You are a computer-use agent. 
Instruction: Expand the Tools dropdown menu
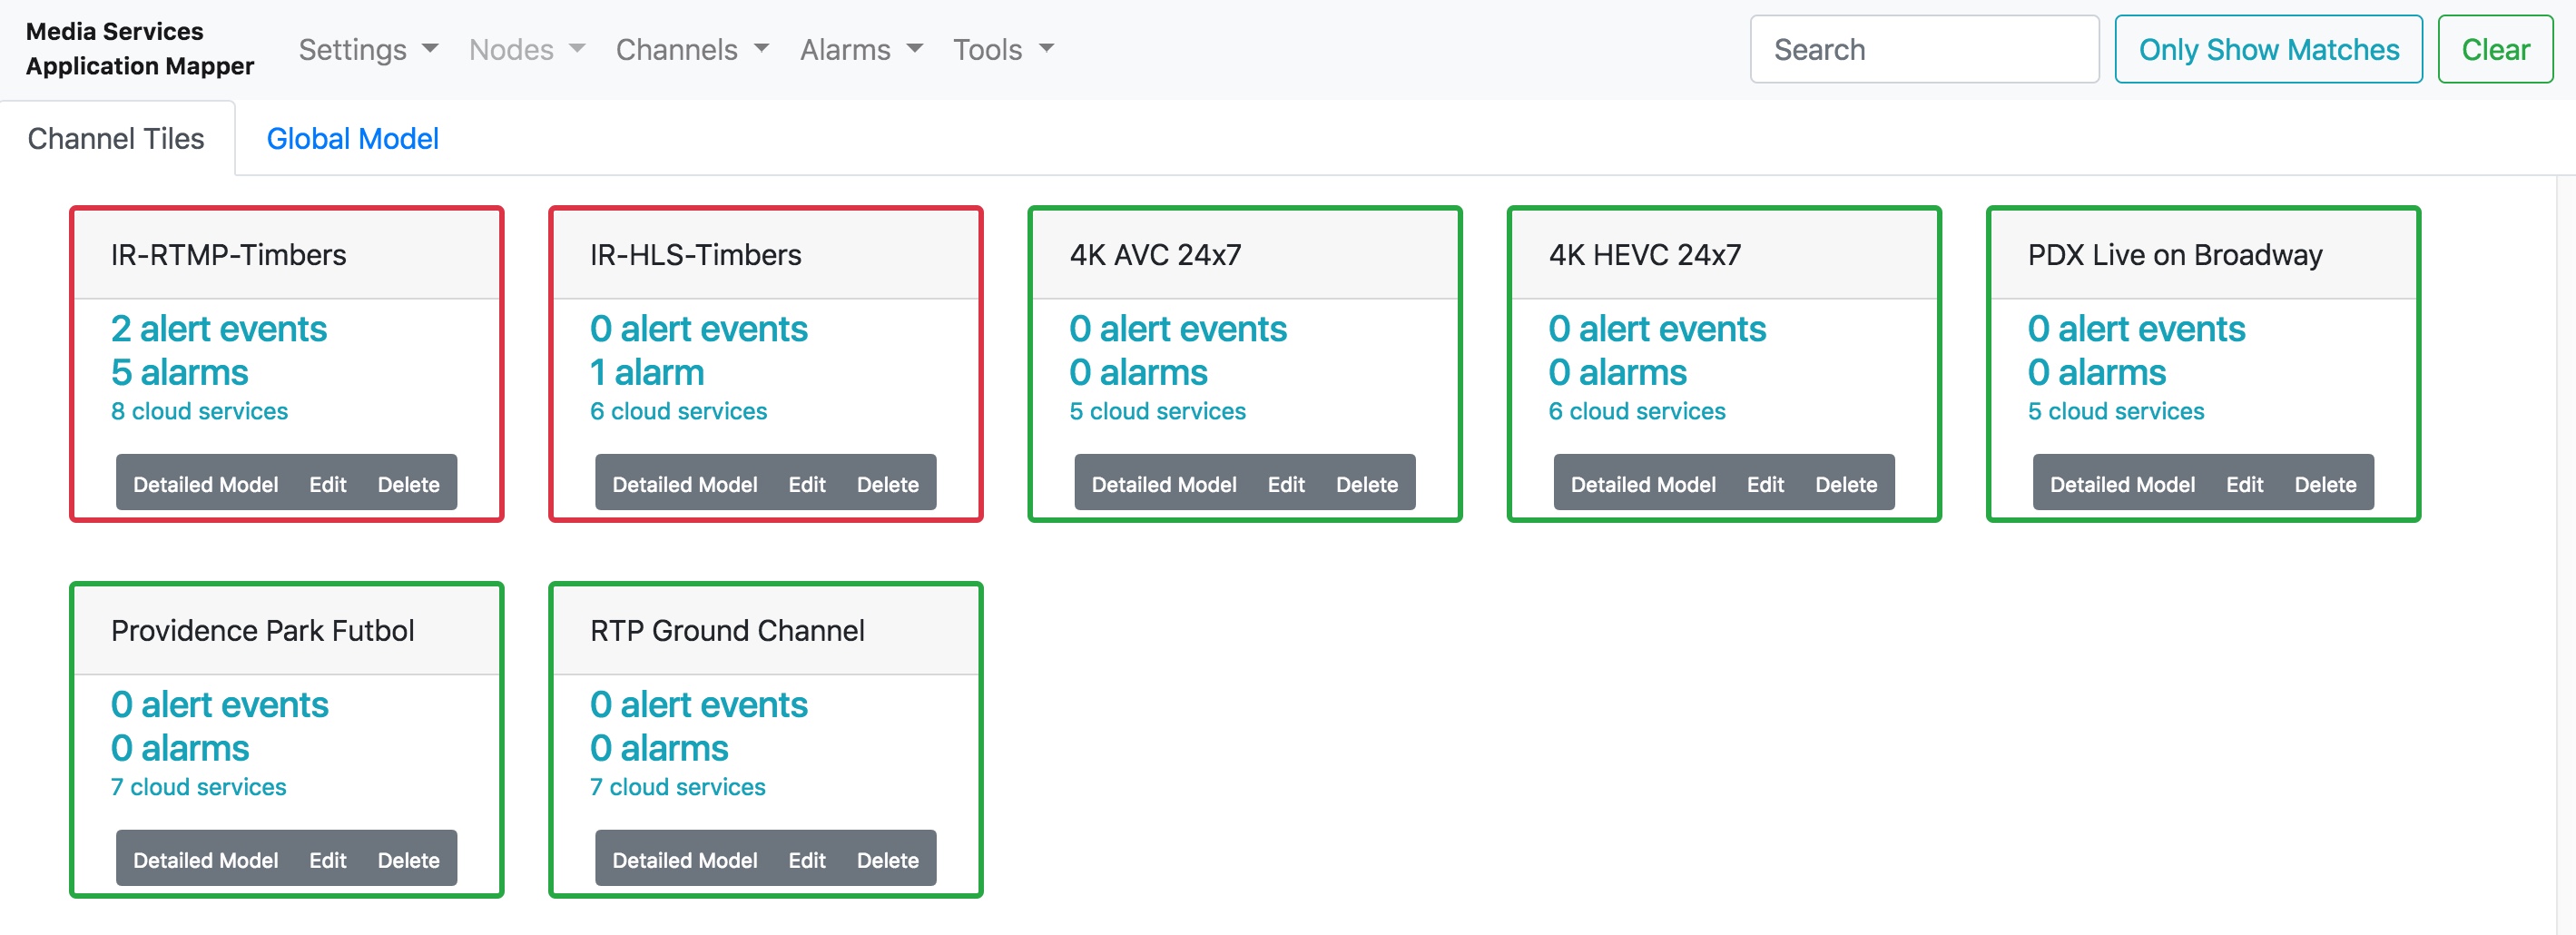1003,49
